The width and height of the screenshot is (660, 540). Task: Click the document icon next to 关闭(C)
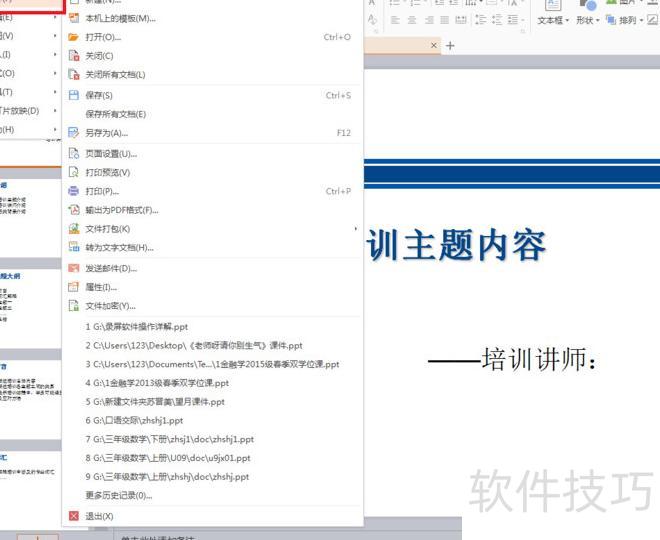(x=74, y=56)
